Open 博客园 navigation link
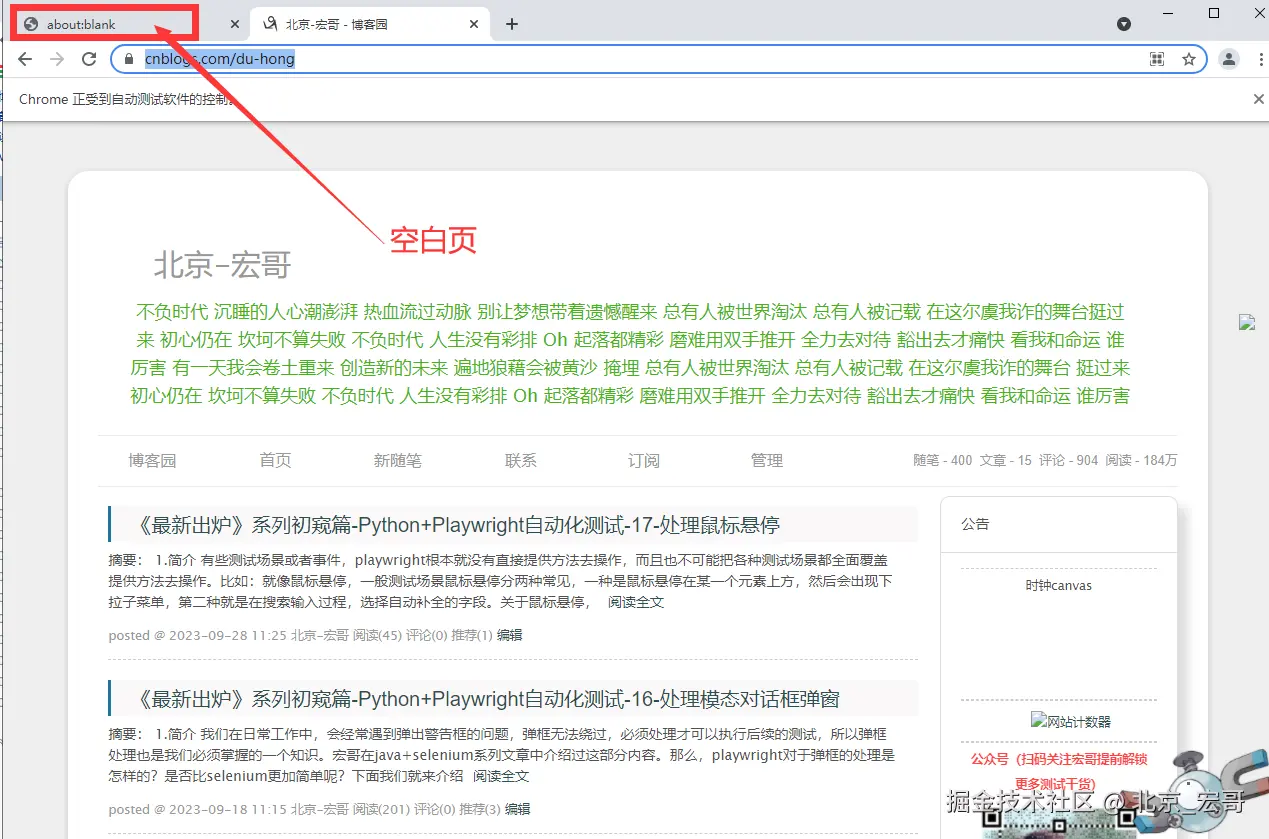The image size is (1269, 839). point(152,461)
